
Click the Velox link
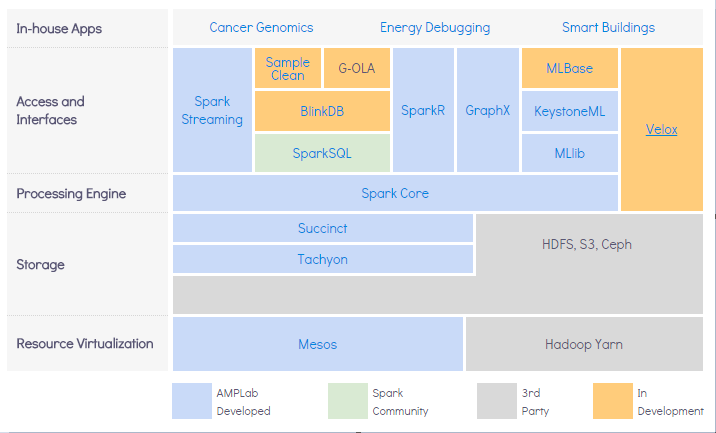point(661,130)
